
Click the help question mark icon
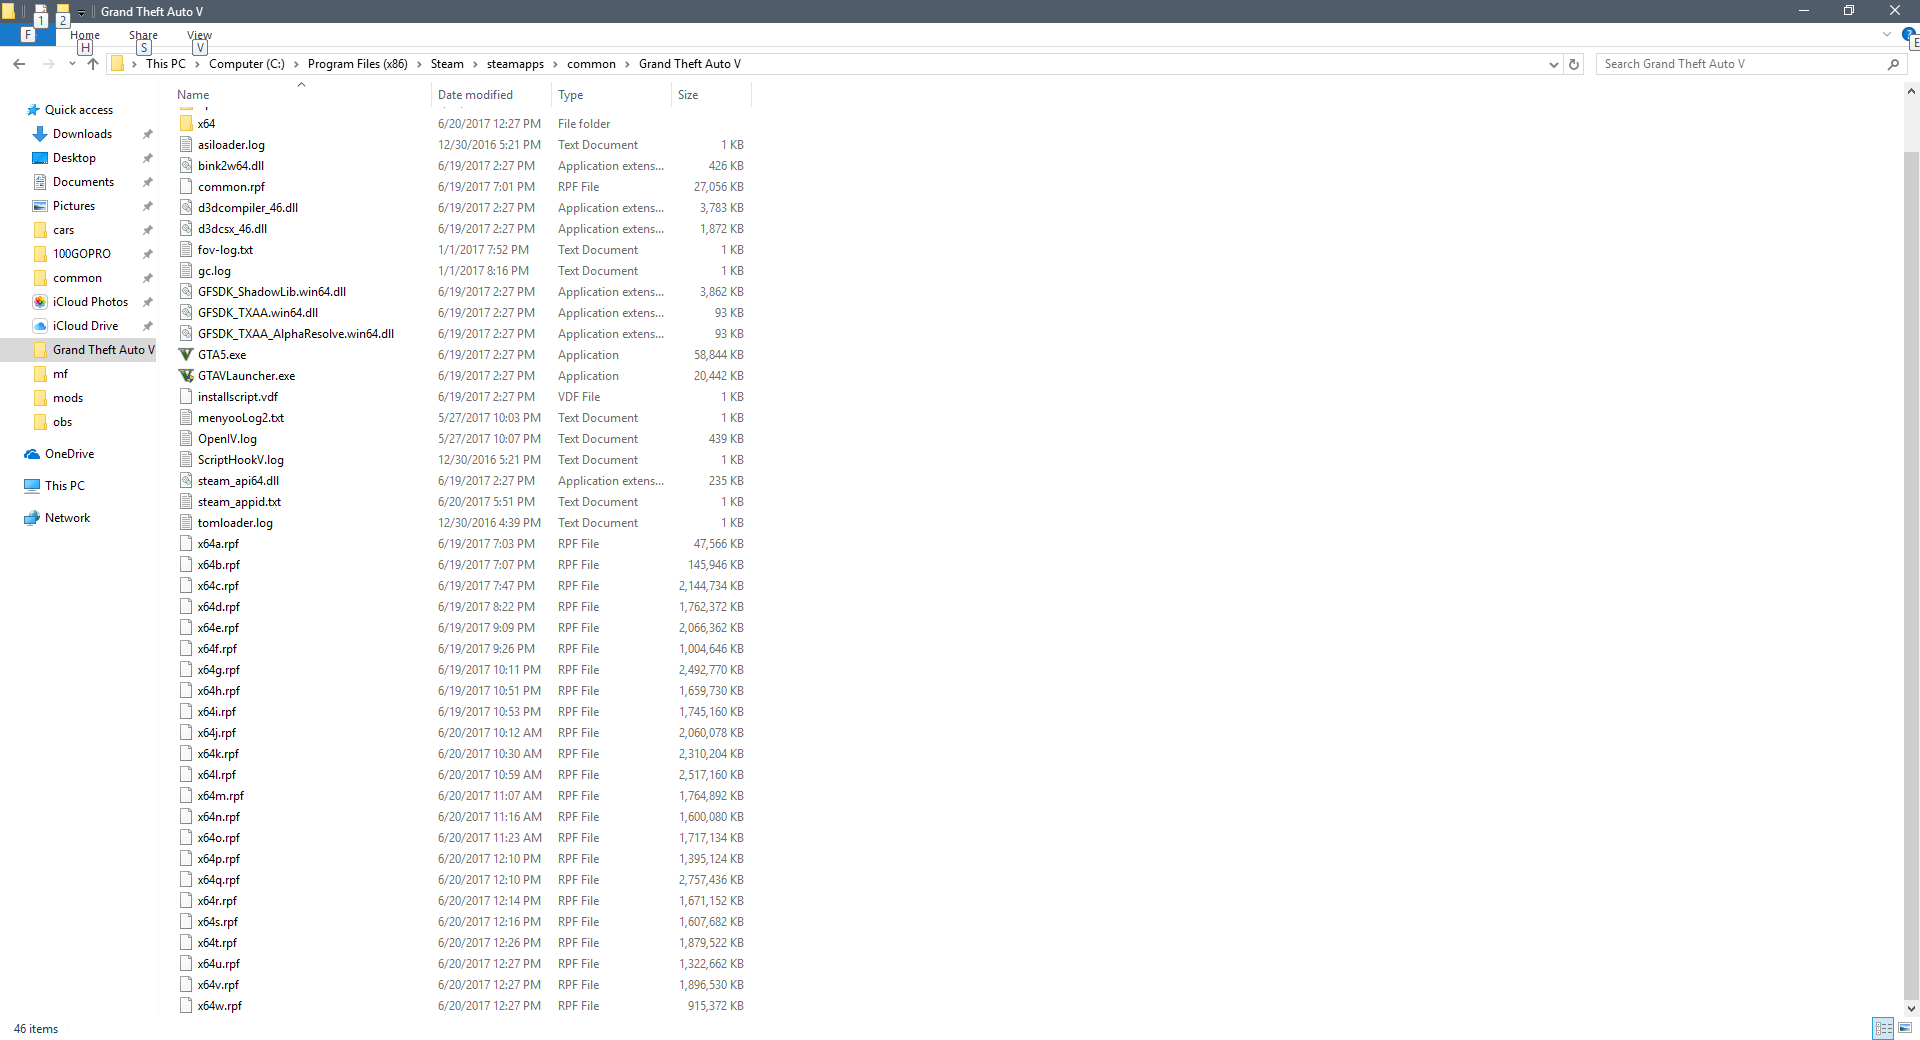pos(1908,34)
